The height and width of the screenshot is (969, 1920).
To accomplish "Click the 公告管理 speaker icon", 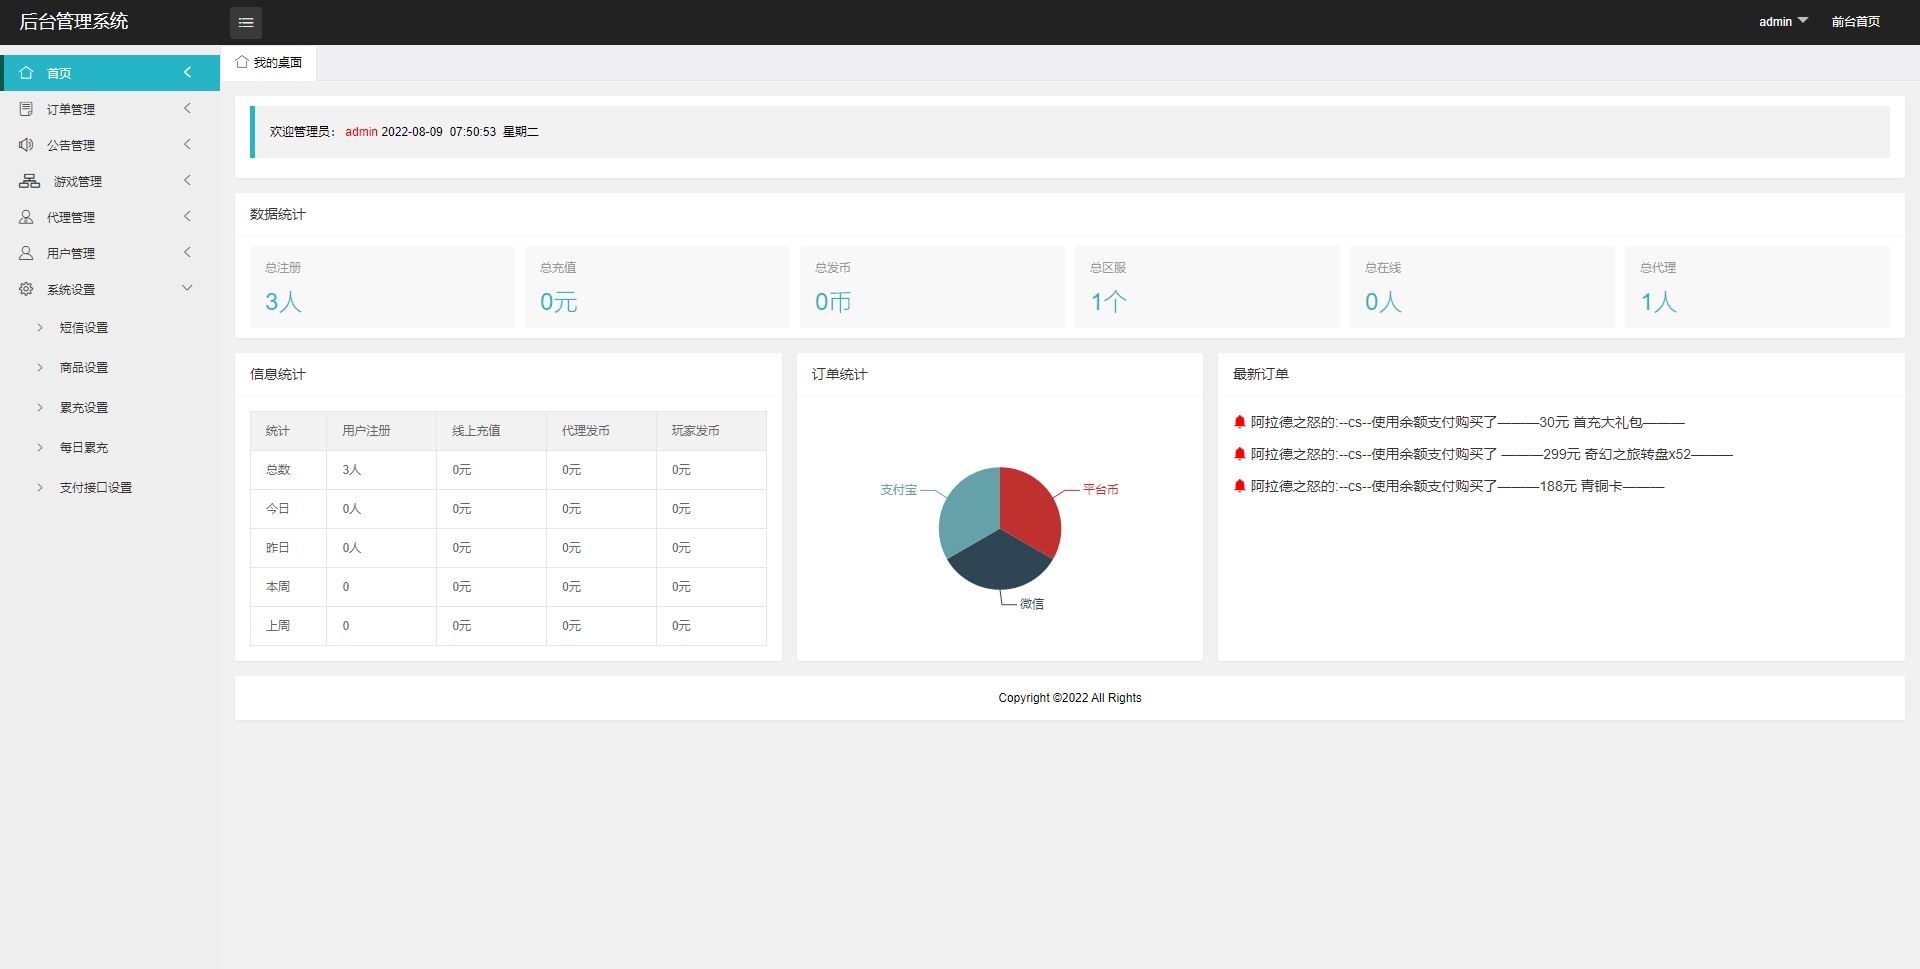I will pyautogui.click(x=27, y=145).
